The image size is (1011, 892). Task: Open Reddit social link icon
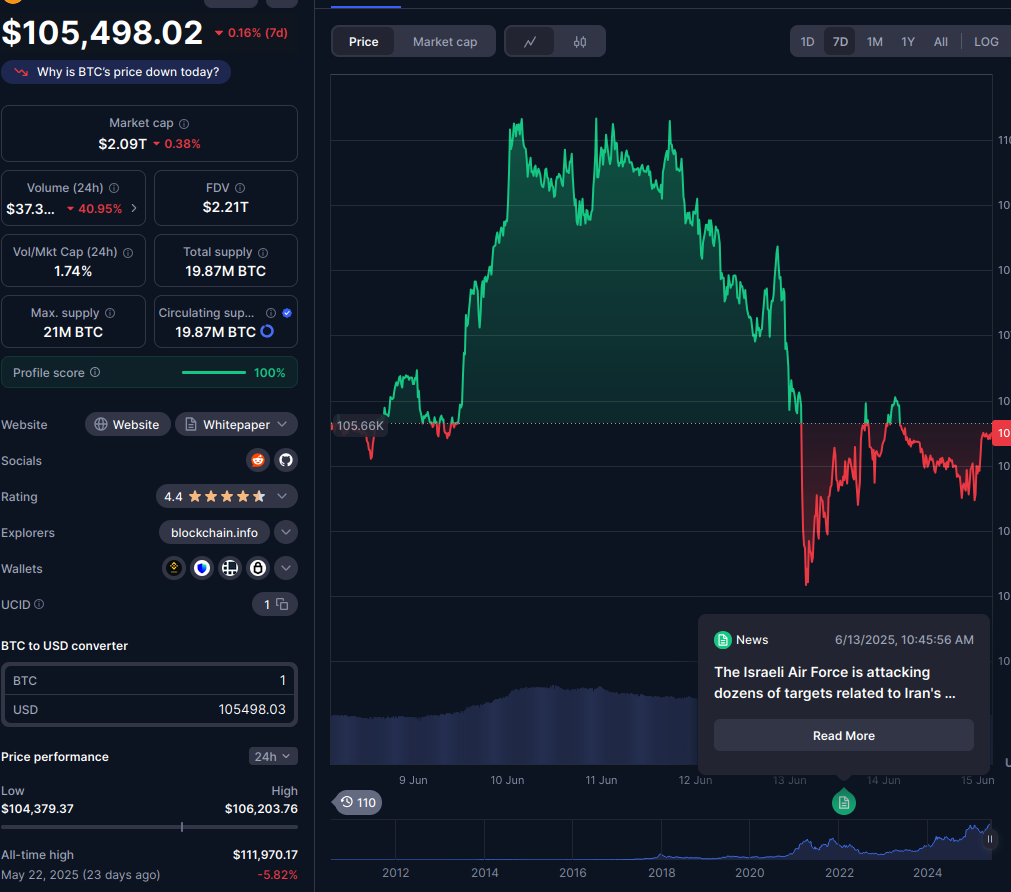point(258,461)
